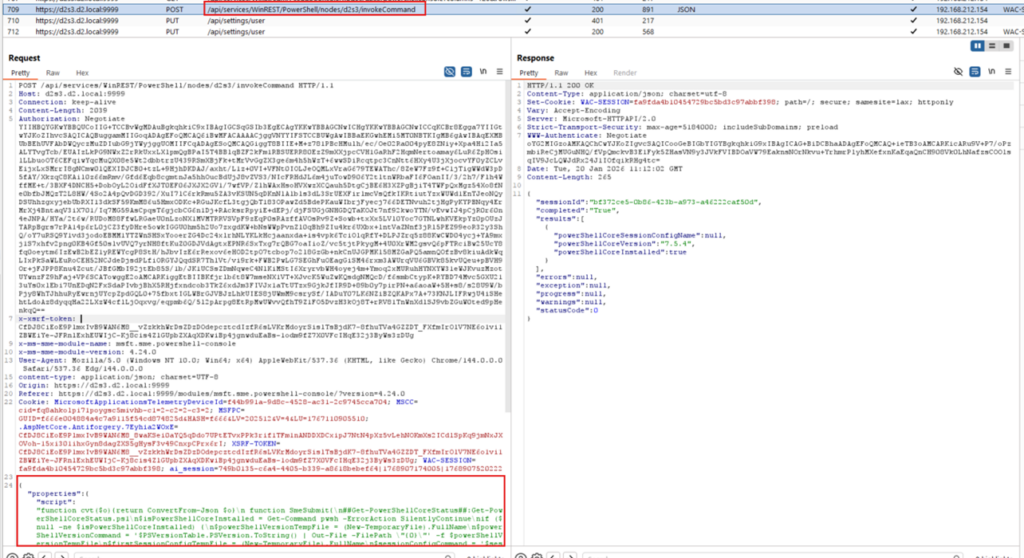This screenshot has height=558, width=1024.
Task: Toggle \n non-printable characters in Response panel
Action: 989,73
